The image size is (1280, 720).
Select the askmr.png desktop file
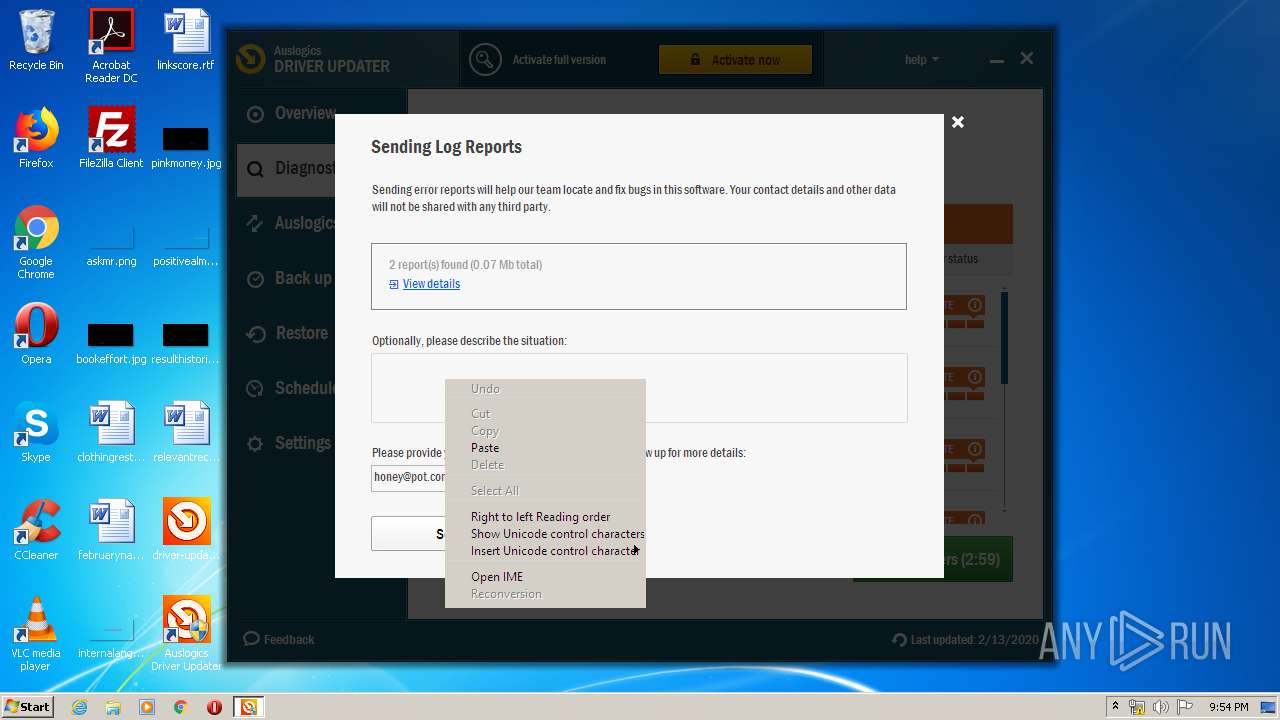(111, 248)
